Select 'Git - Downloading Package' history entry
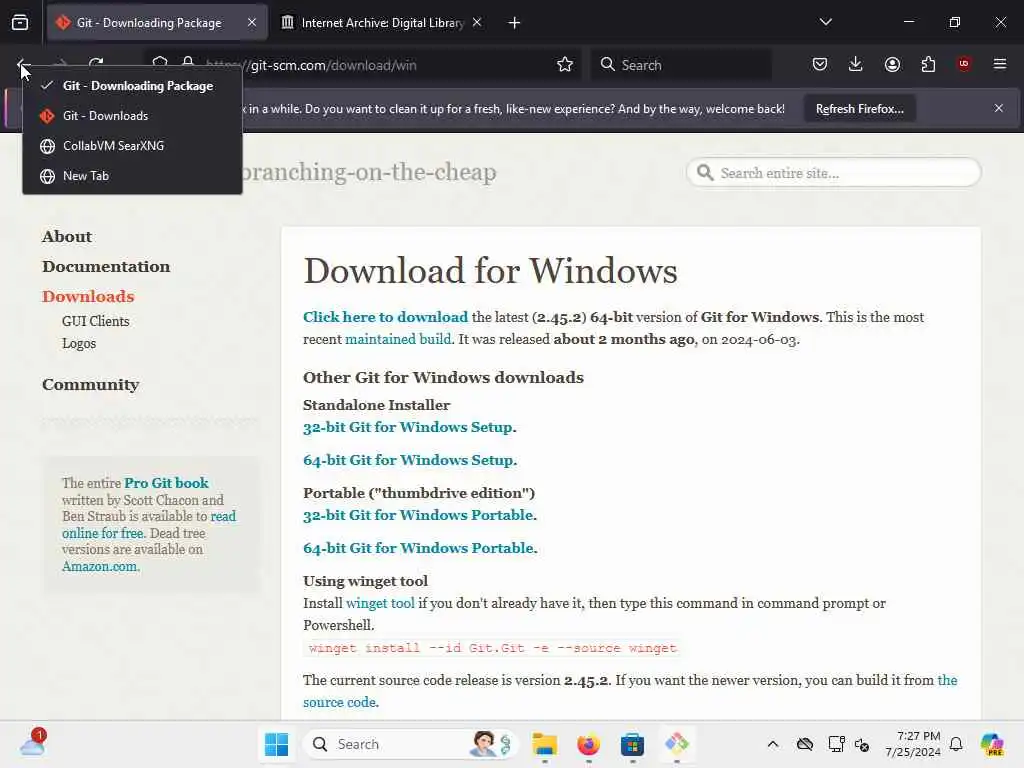Image resolution: width=1024 pixels, height=768 pixels. [133, 86]
